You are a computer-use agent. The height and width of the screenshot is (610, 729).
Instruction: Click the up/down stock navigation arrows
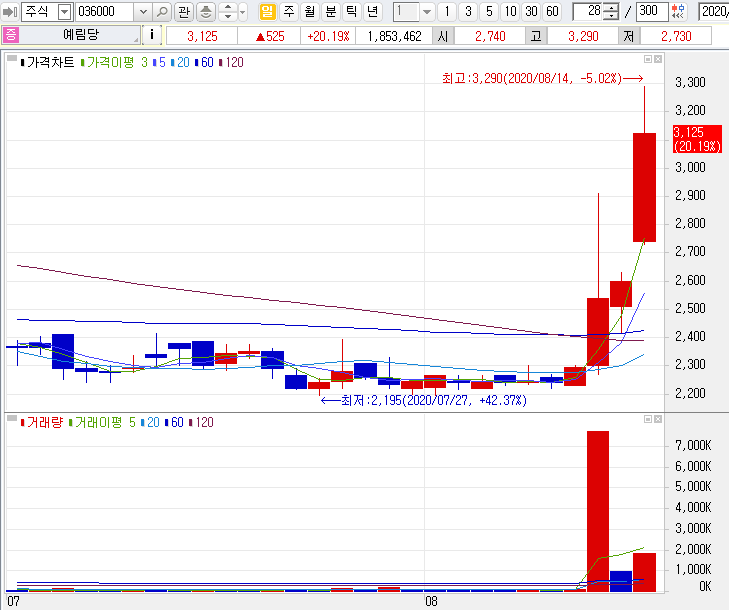click(x=228, y=12)
